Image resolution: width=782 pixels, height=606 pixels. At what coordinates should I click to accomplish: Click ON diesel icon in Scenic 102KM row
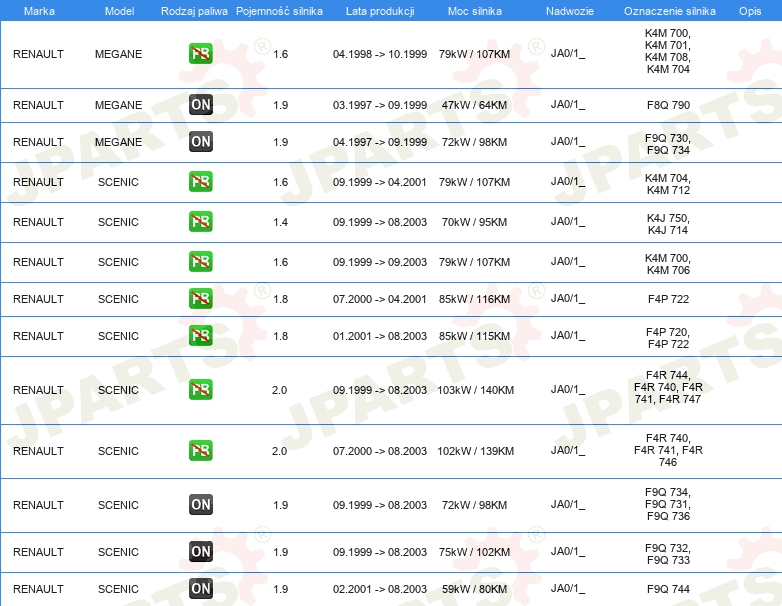[x=200, y=552]
